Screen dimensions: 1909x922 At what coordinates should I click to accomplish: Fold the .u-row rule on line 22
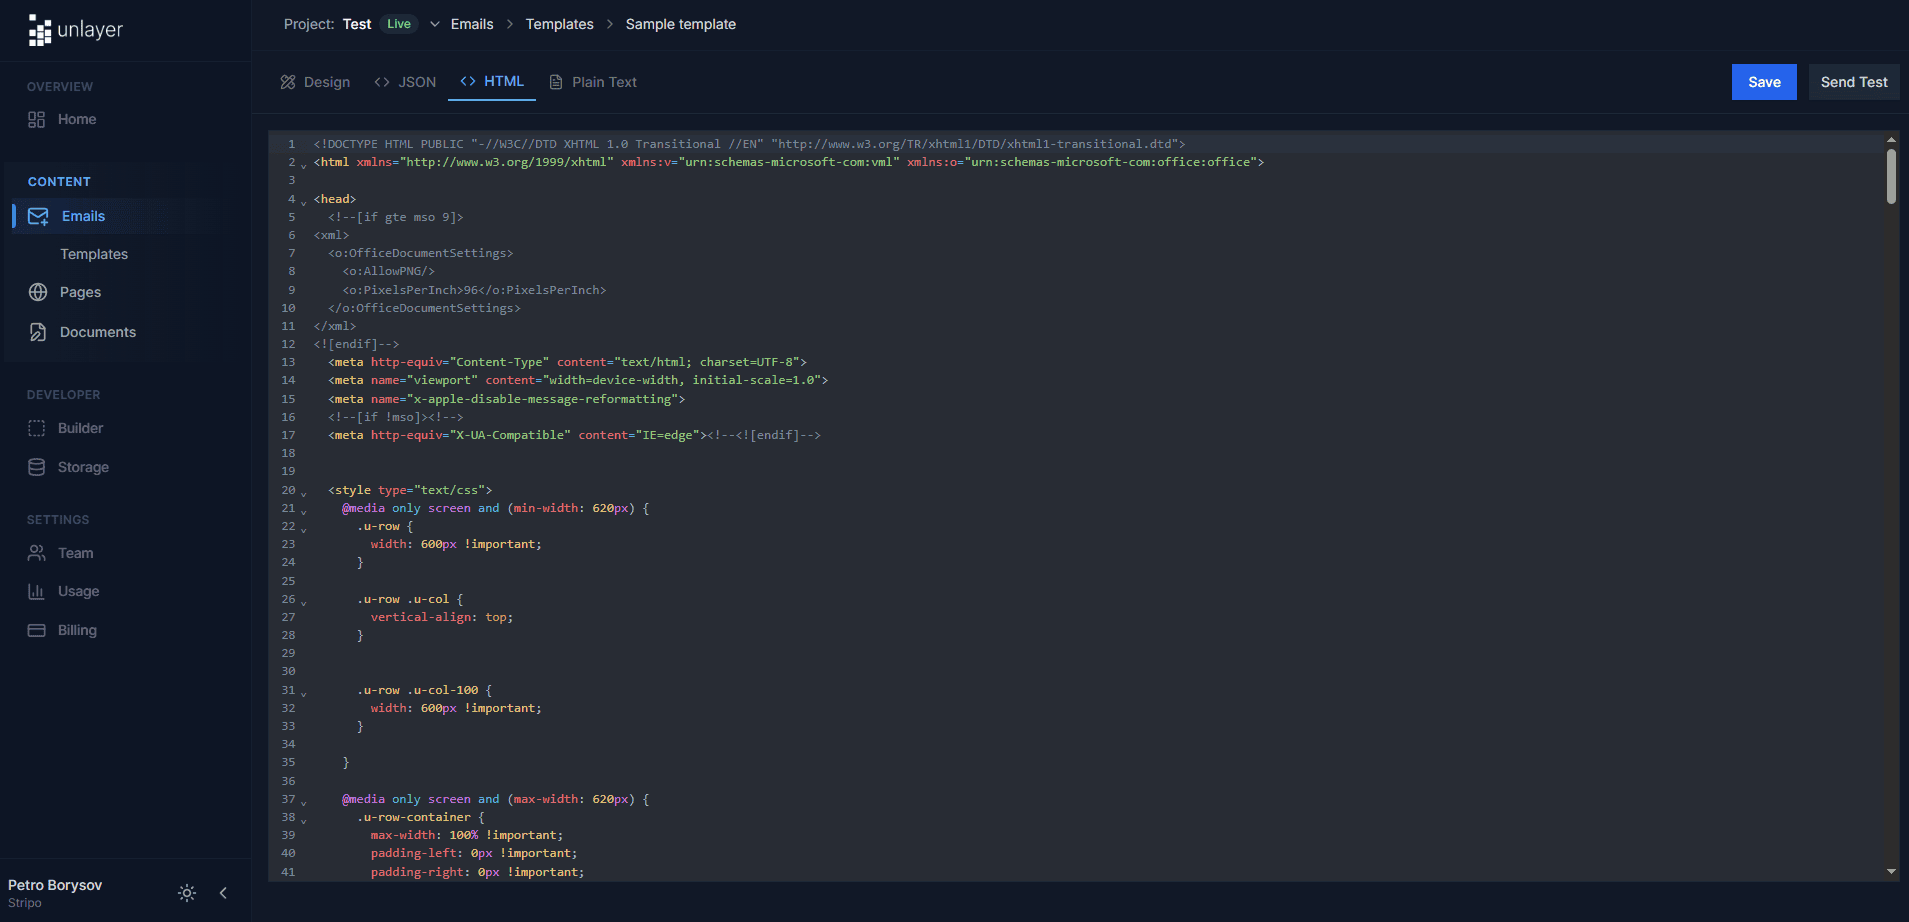pos(304,529)
